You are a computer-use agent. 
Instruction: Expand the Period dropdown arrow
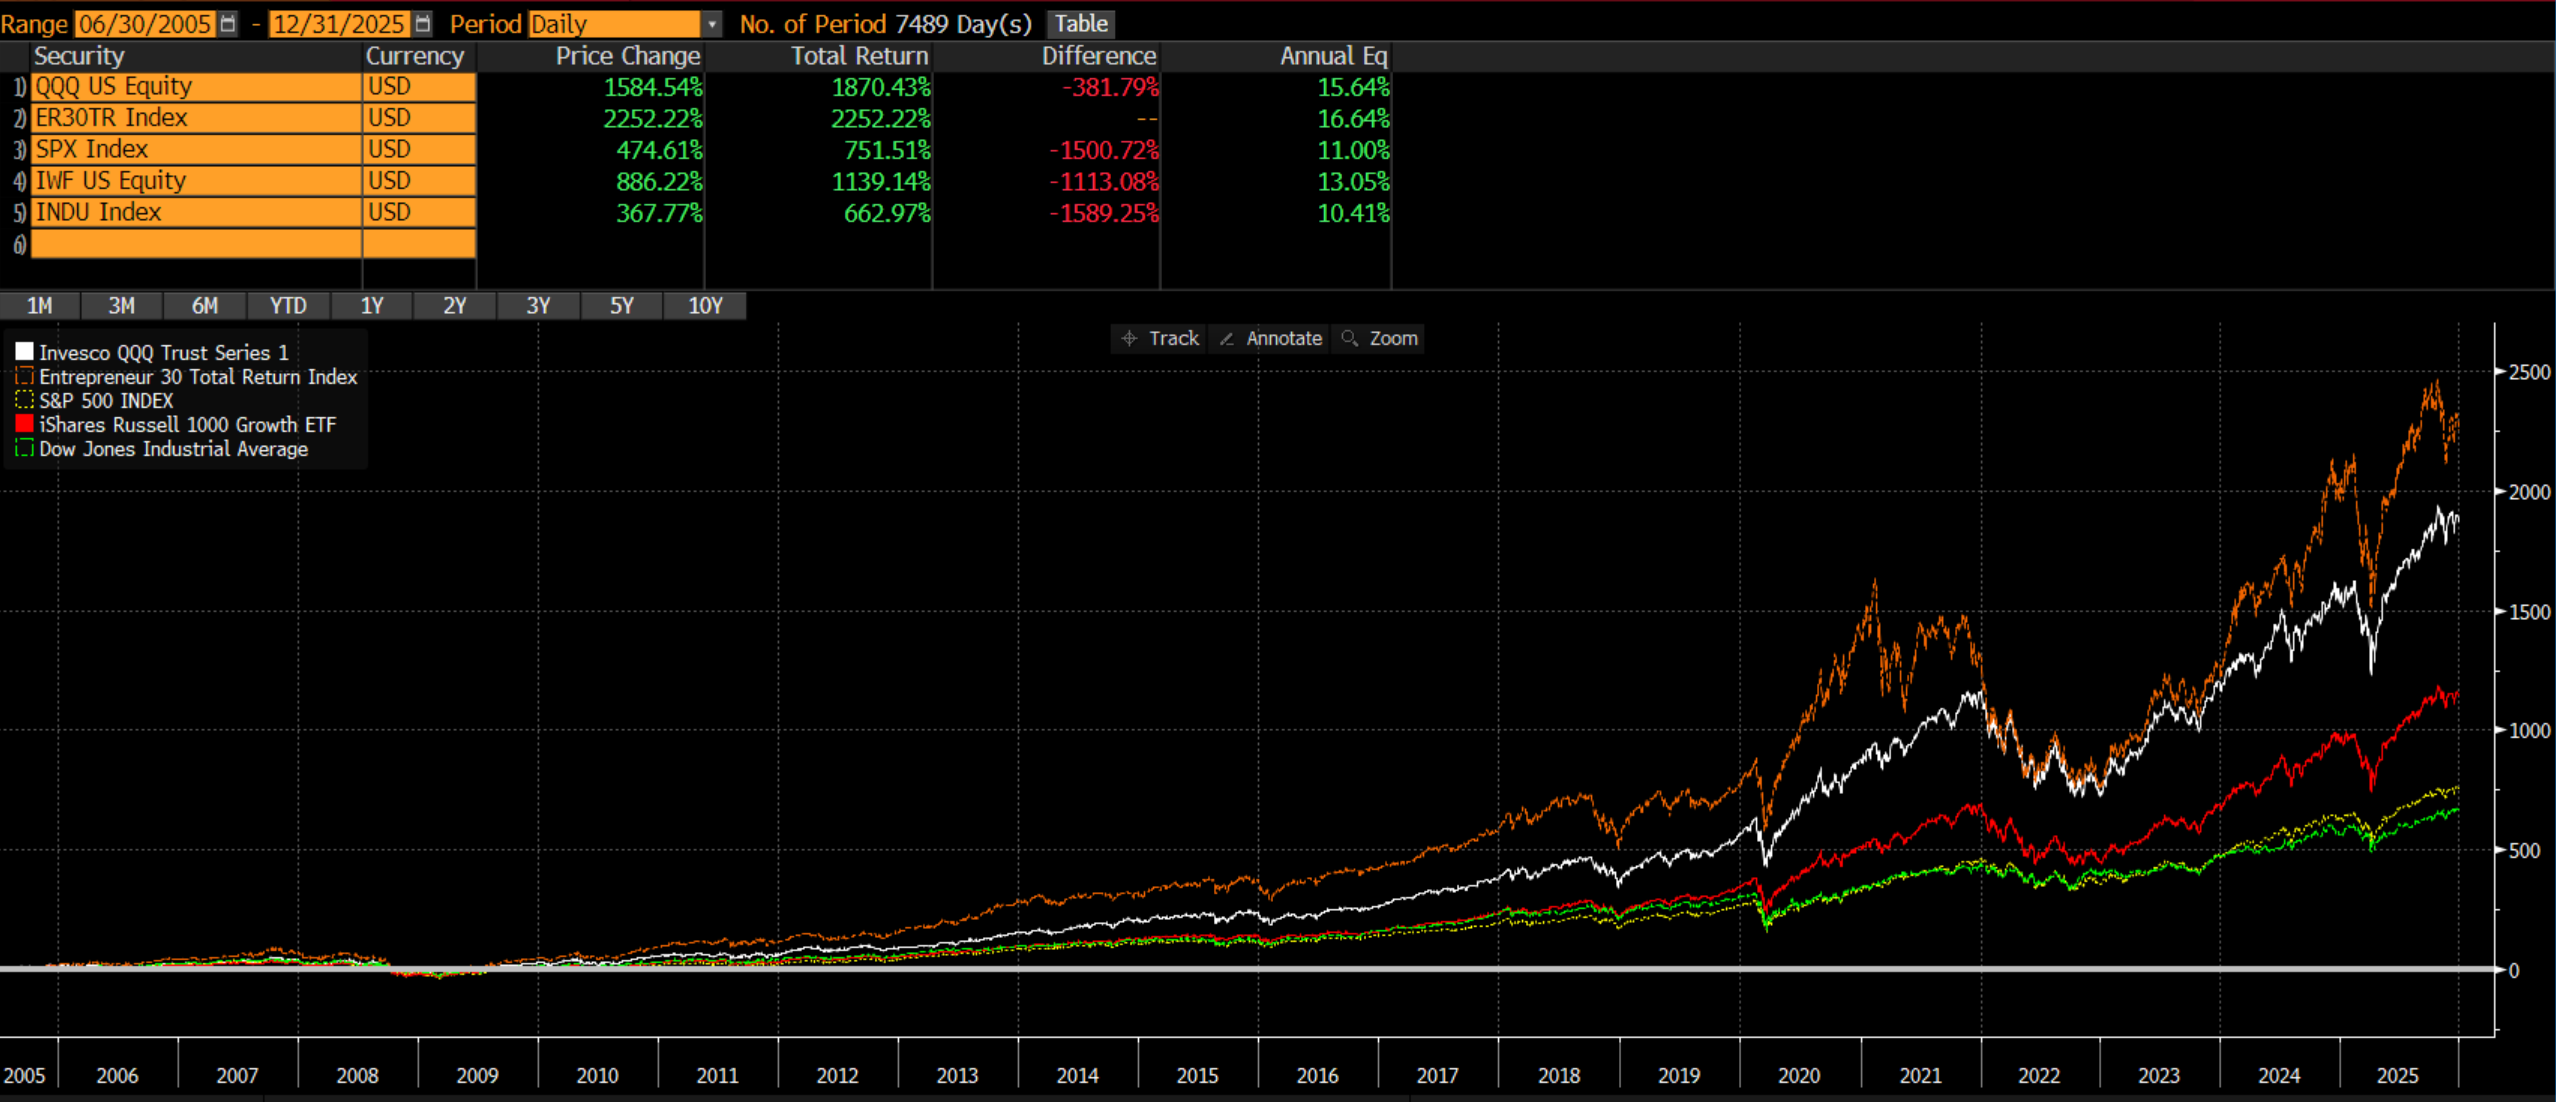pos(711,24)
